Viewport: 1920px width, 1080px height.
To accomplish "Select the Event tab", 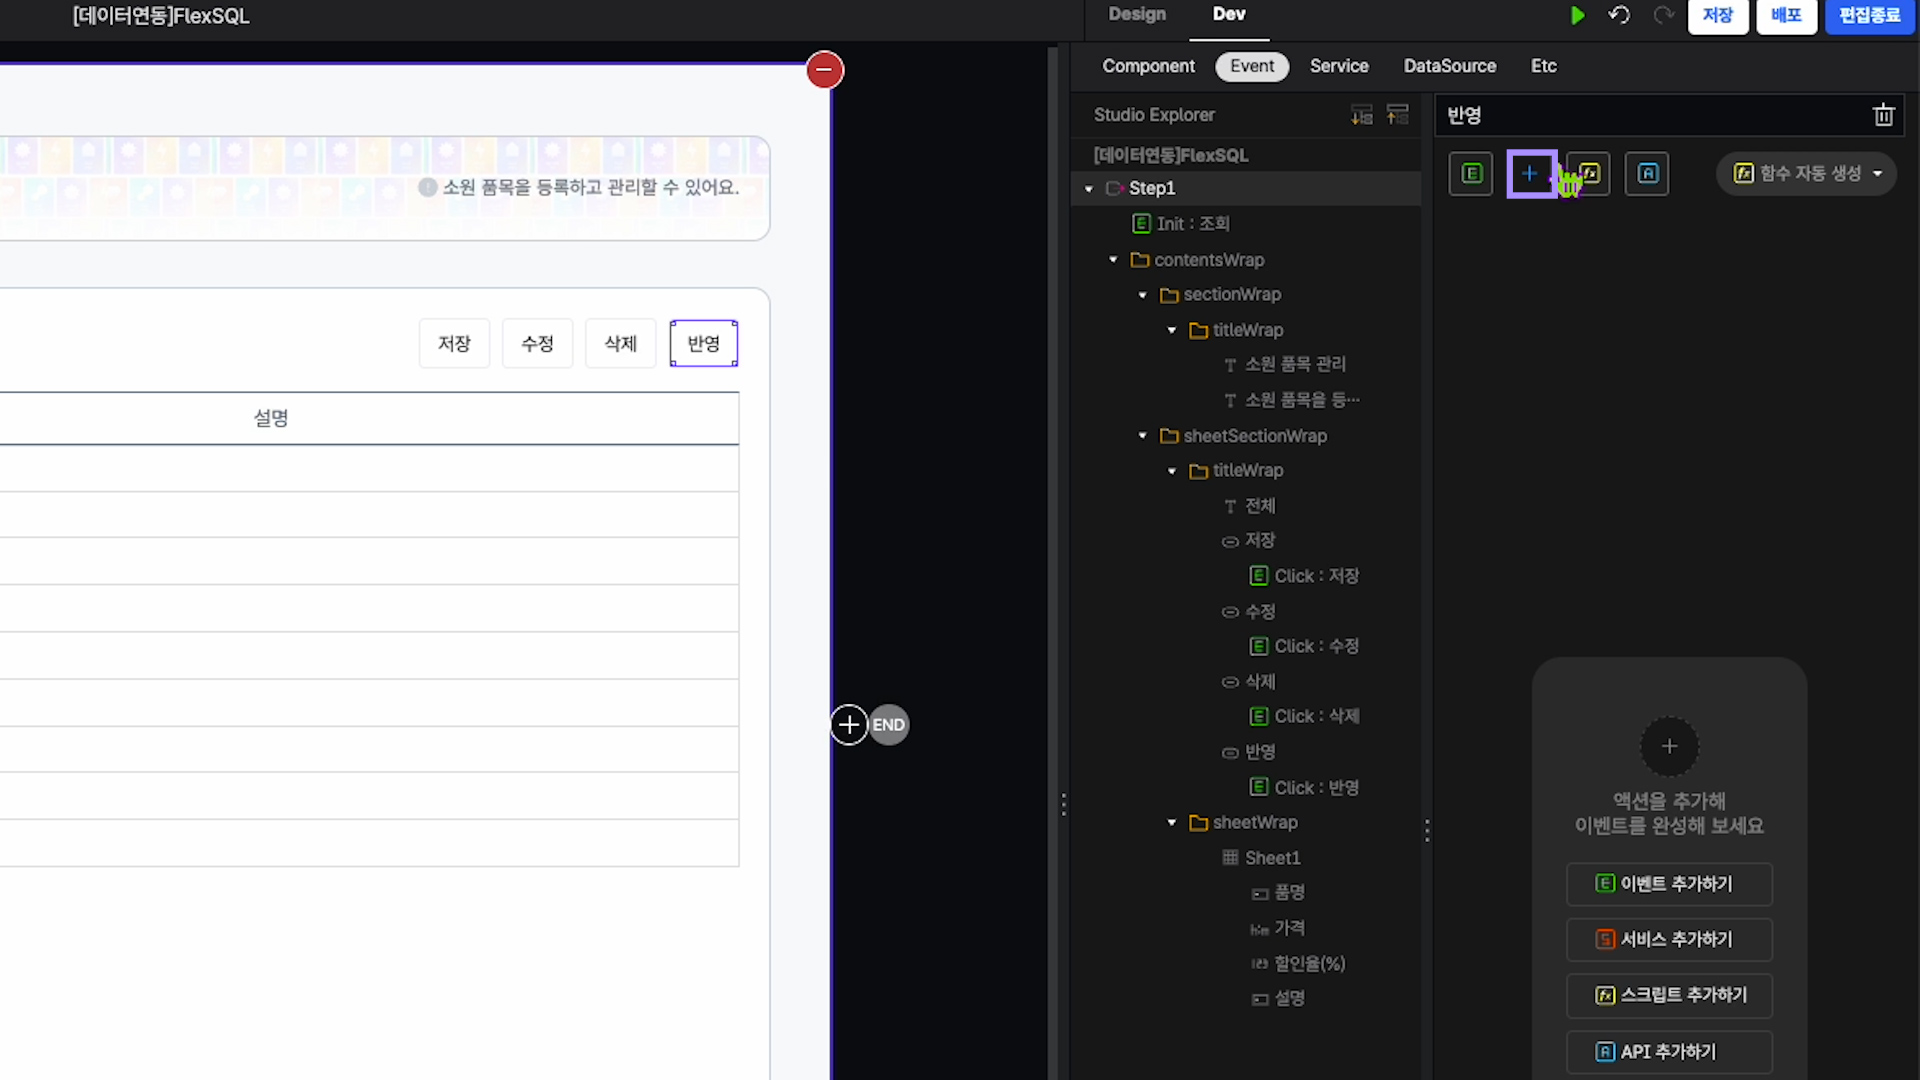I will pyautogui.click(x=1252, y=66).
